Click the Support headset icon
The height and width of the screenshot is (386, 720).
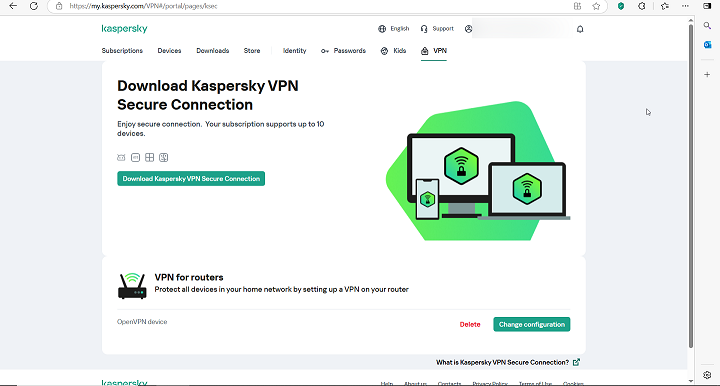pyautogui.click(x=424, y=29)
